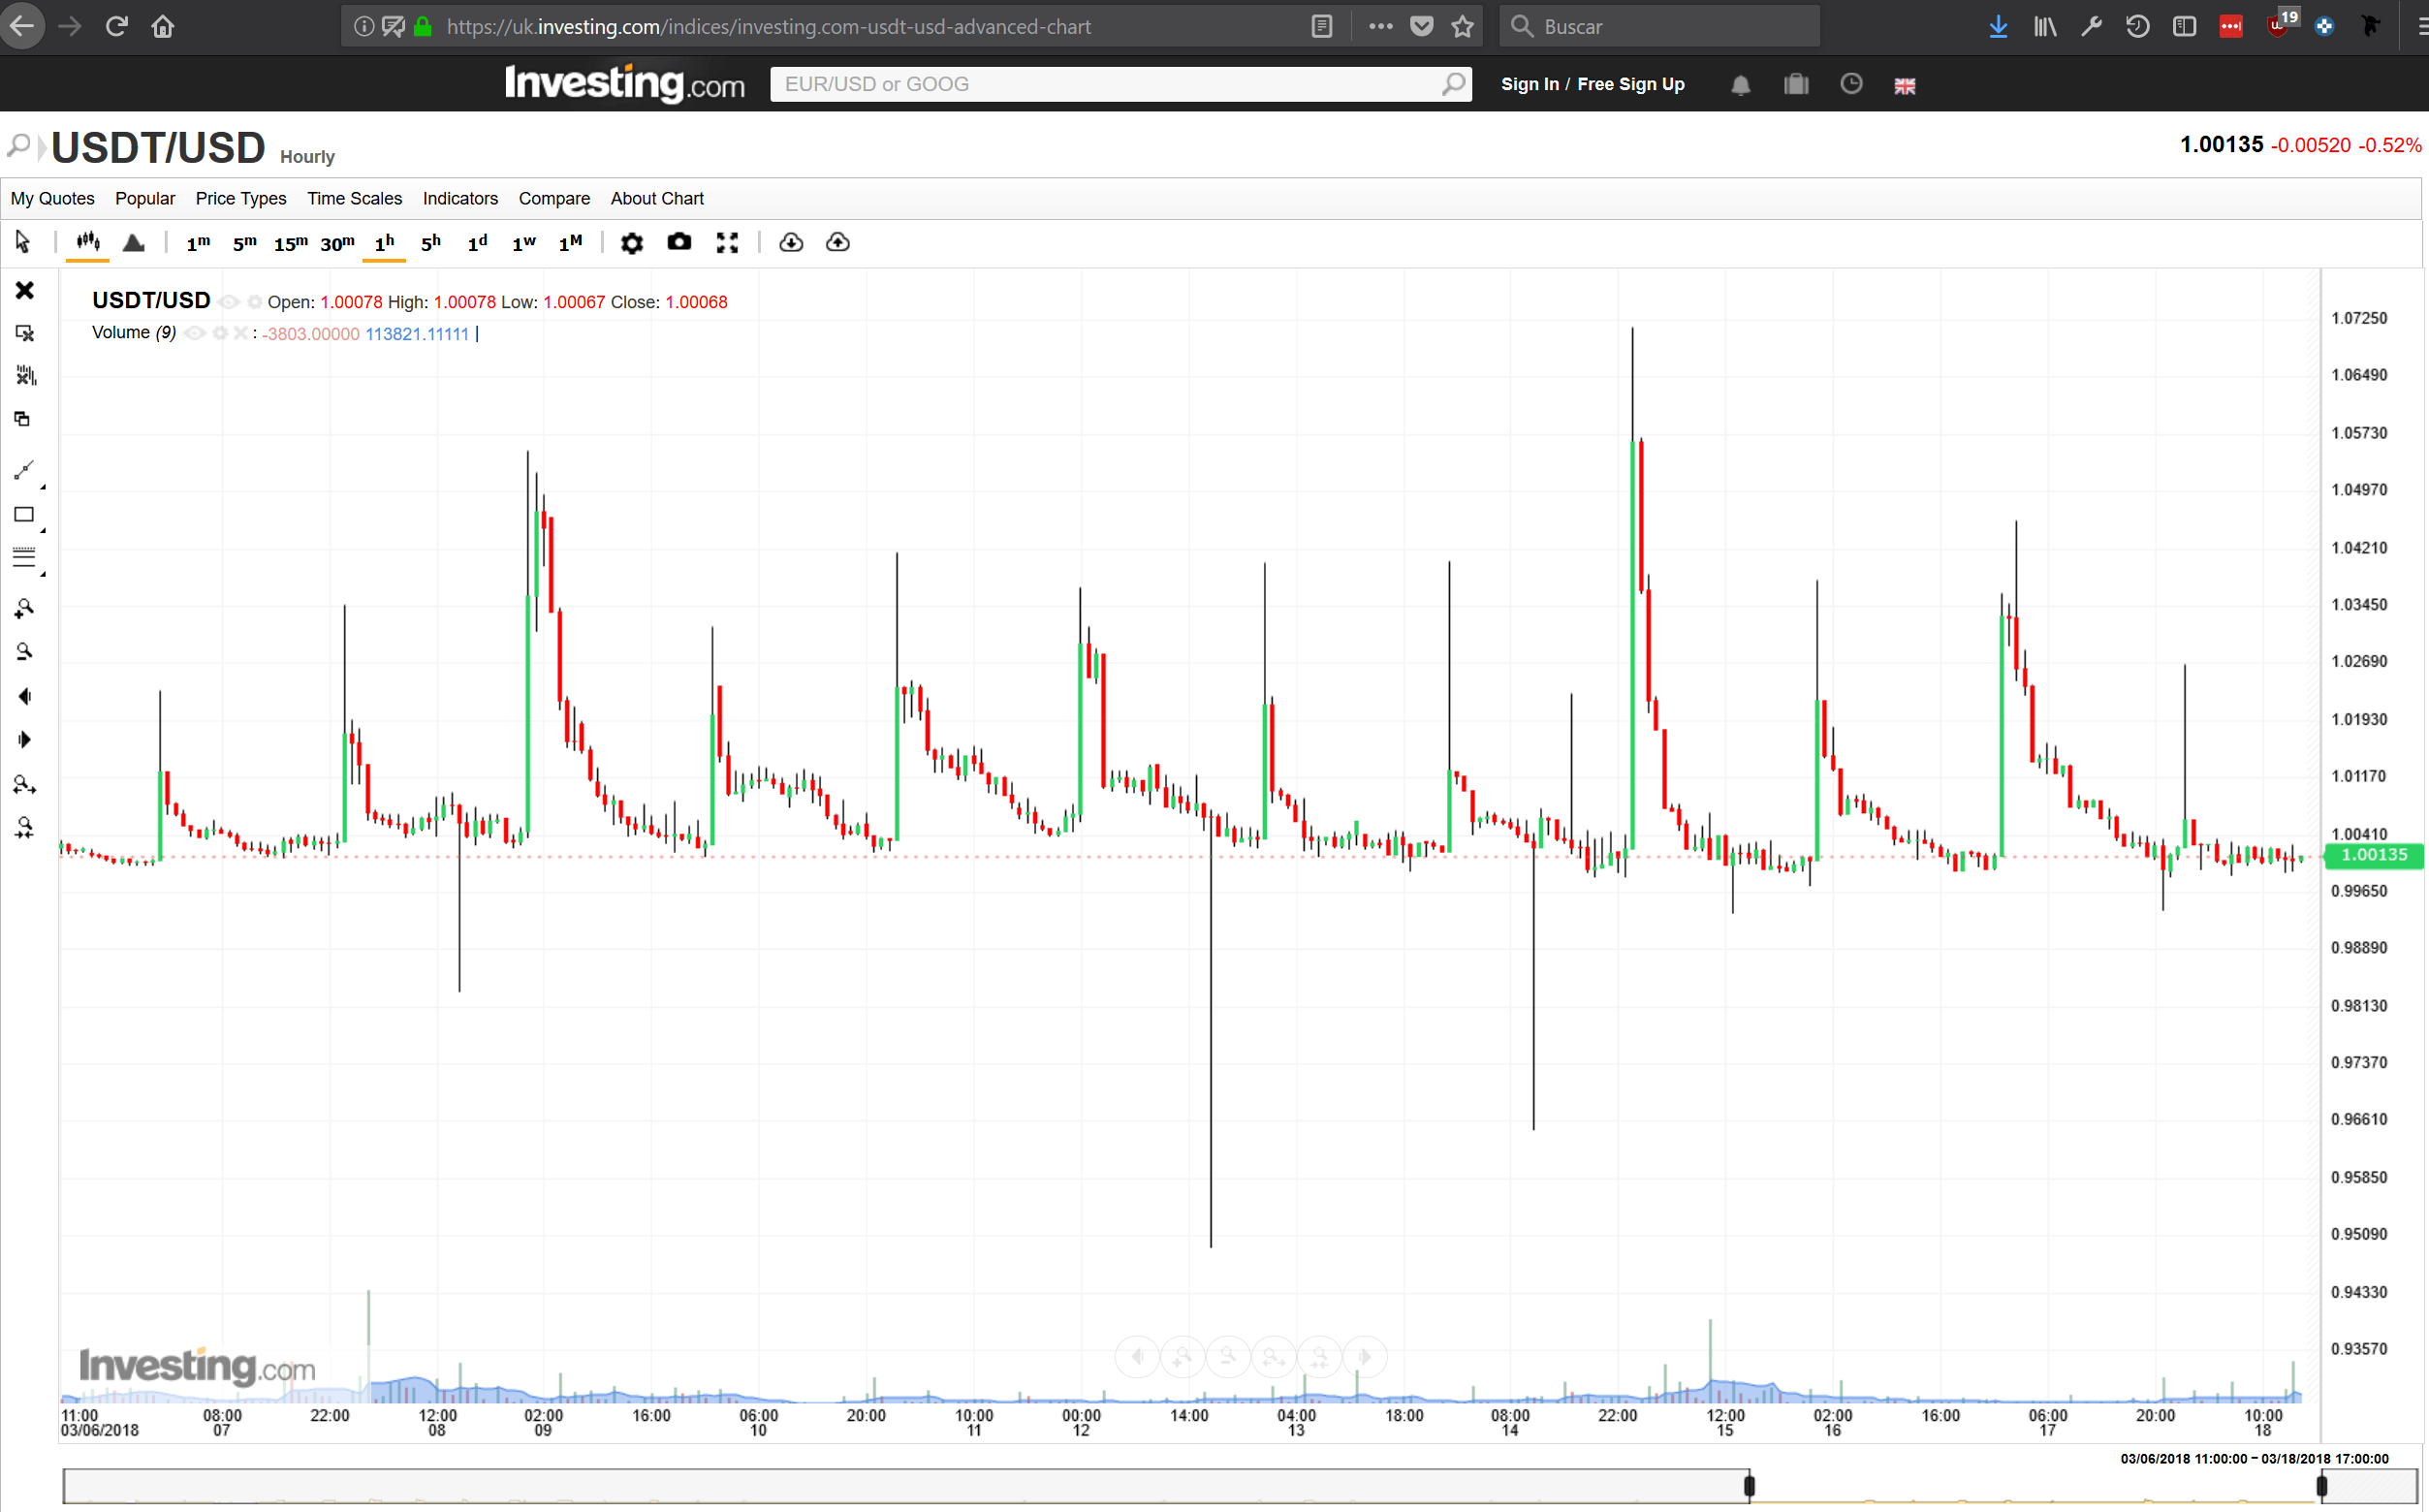This screenshot has width=2429, height=1512.
Task: Switch to area chart with the mountain icon
Action: [x=134, y=242]
